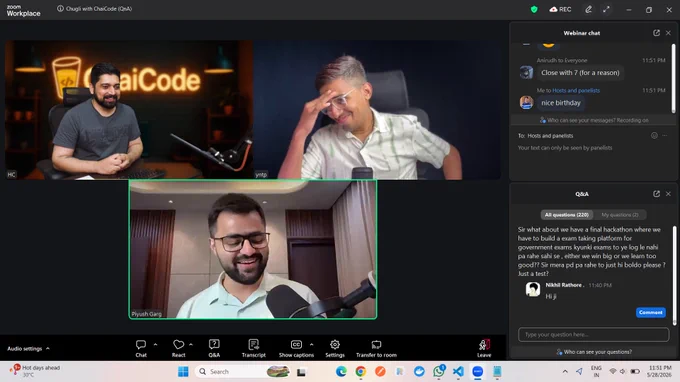Image resolution: width=680 pixels, height=382 pixels.
Task: Leave the webinar
Action: pyautogui.click(x=484, y=348)
